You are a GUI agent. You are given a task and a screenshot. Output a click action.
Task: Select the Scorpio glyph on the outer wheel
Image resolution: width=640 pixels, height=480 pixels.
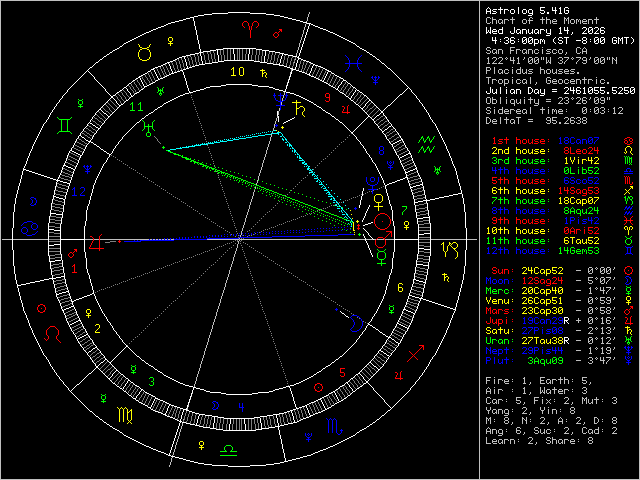(334, 427)
